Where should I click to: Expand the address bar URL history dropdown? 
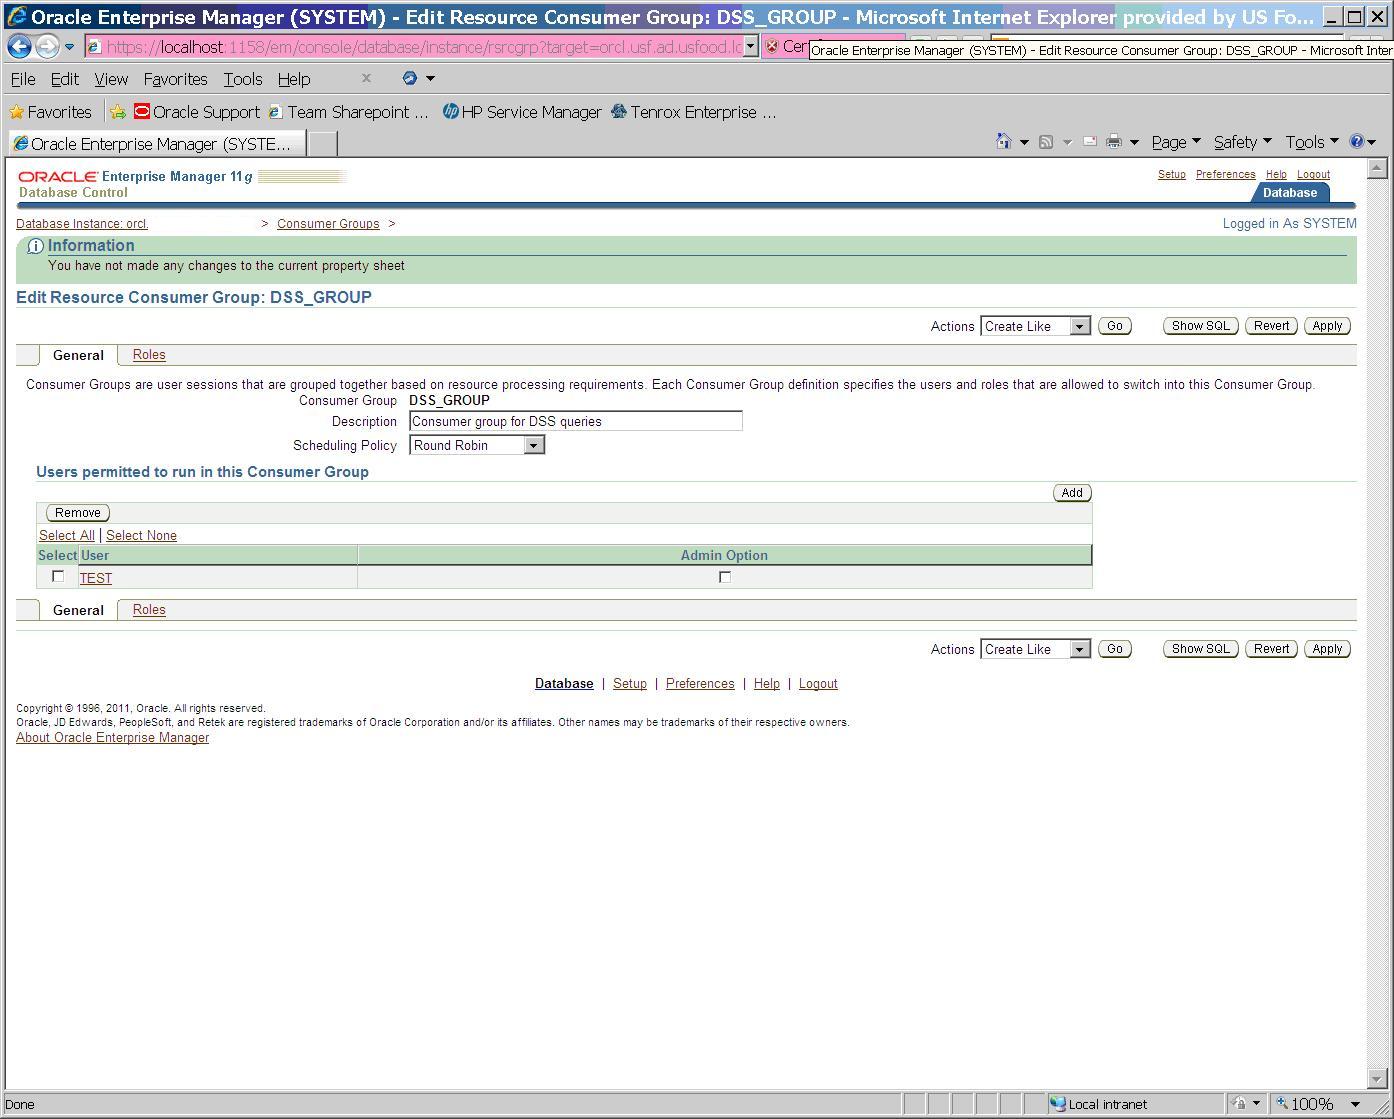click(x=751, y=47)
